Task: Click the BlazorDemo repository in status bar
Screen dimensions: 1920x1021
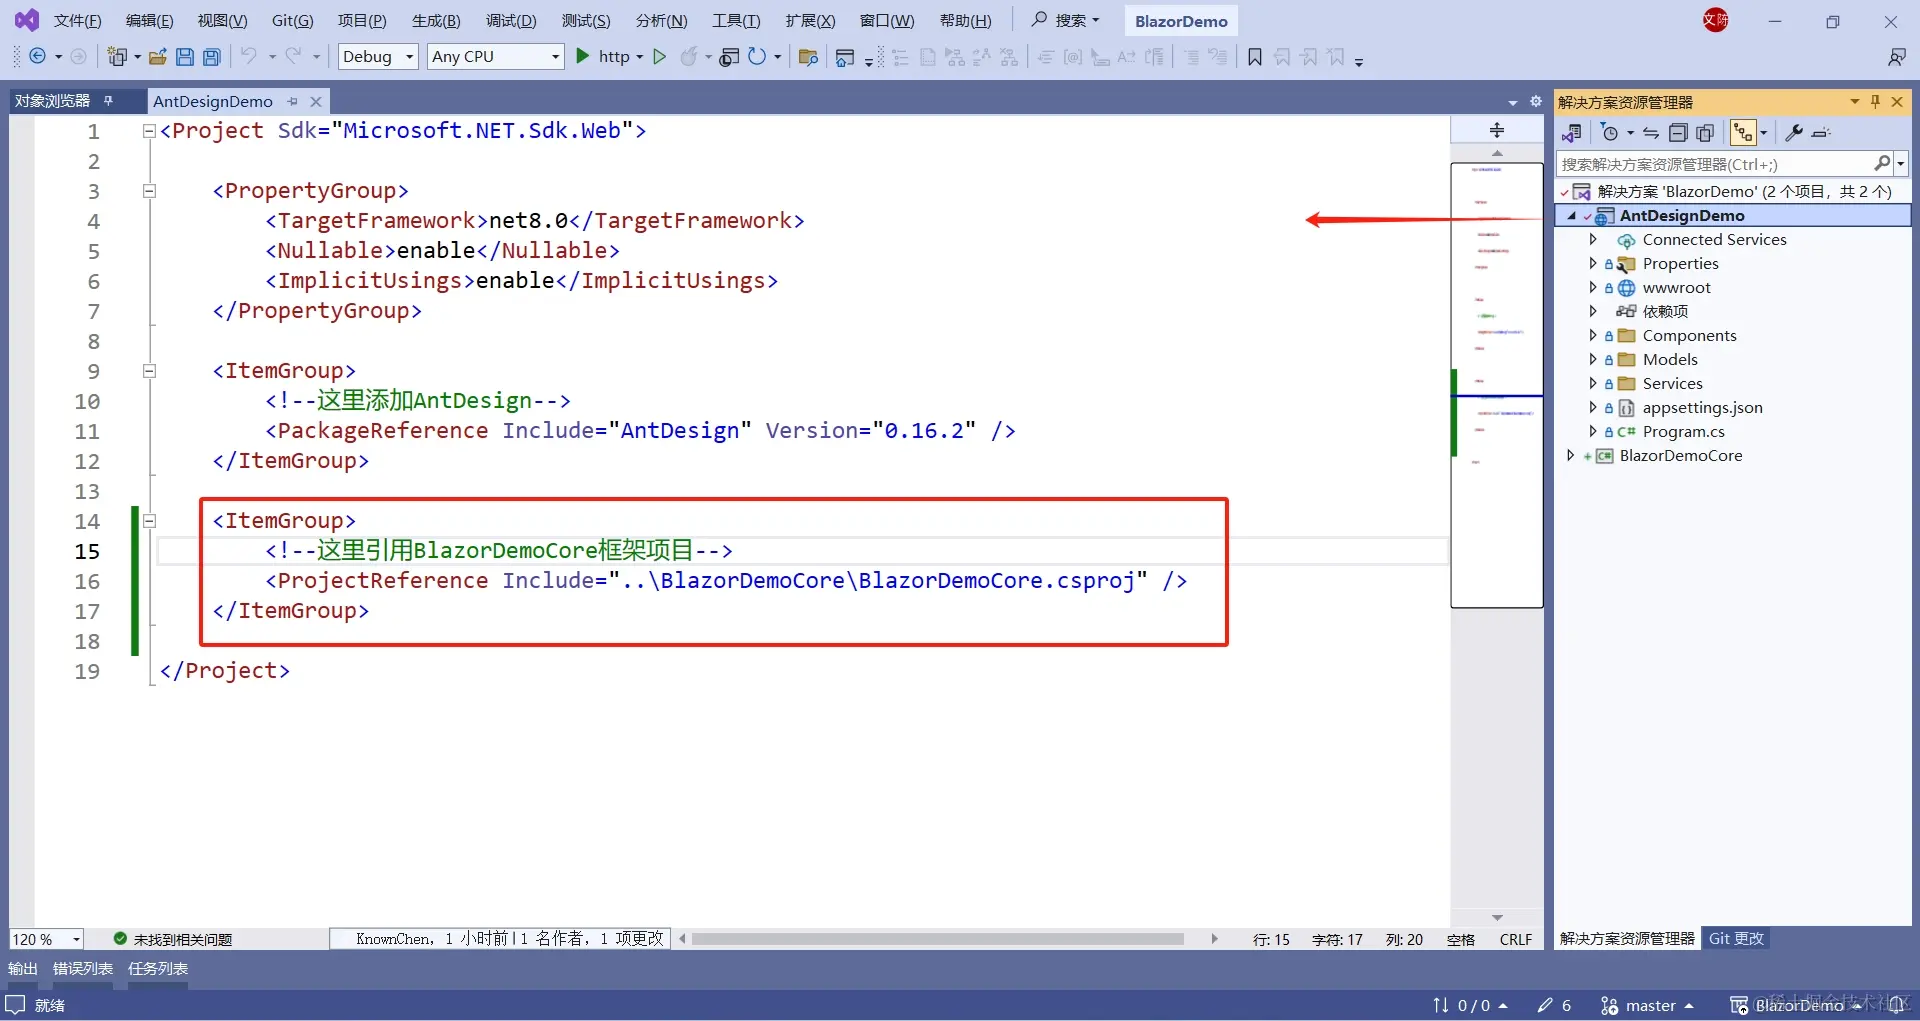Action: pyautogui.click(x=1796, y=1005)
